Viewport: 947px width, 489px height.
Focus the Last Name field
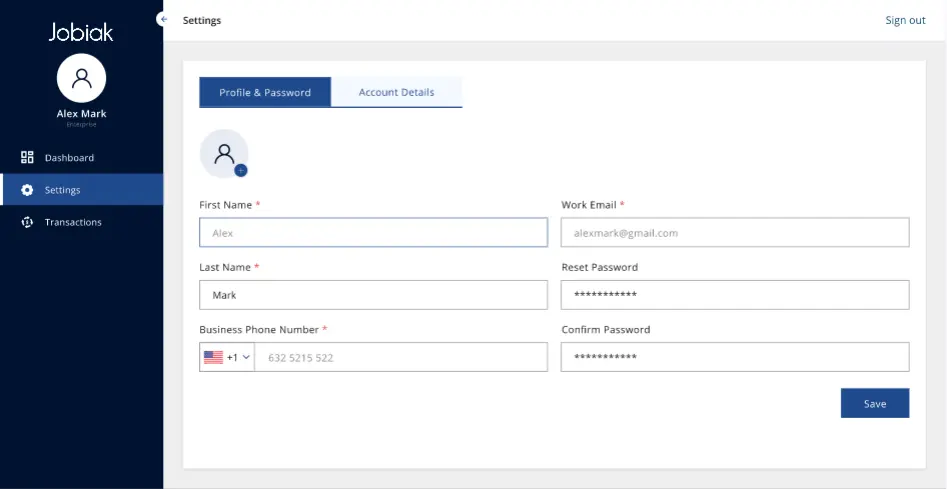[x=373, y=295]
